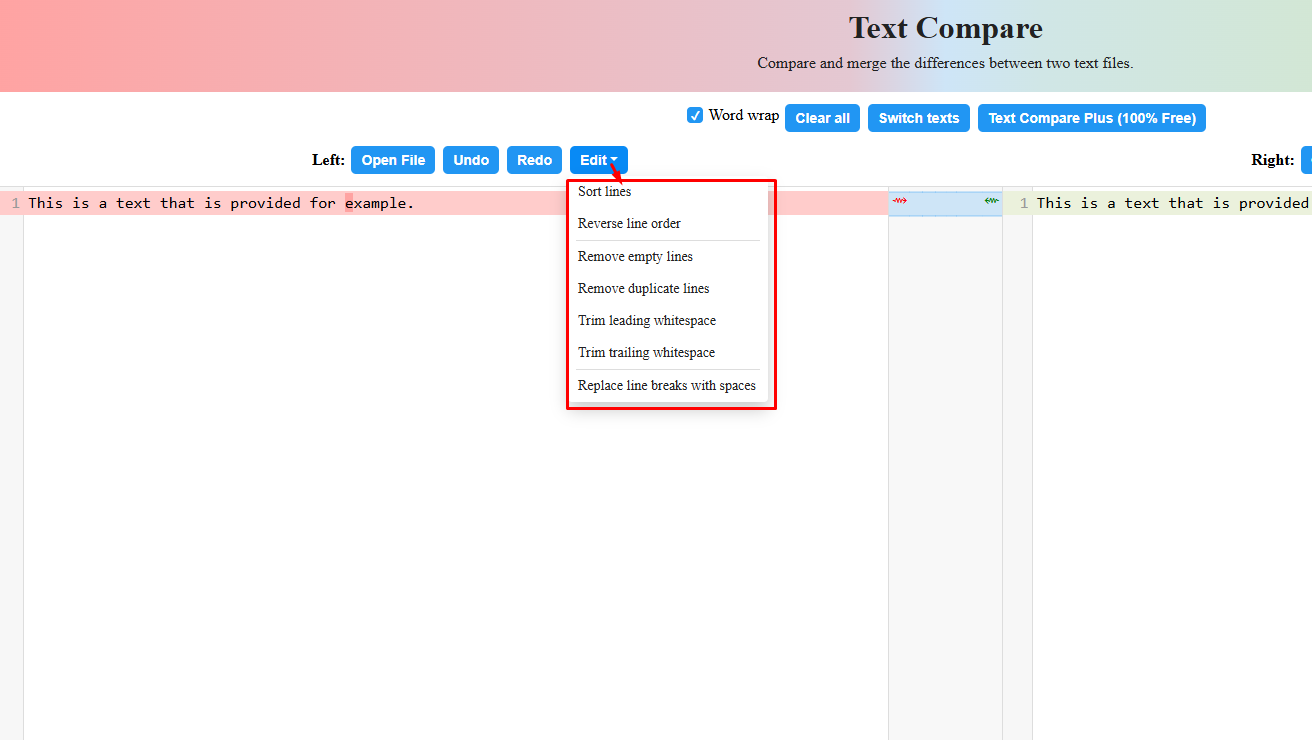The image size is (1312, 740).
Task: Click the Clear all button
Action: pos(822,118)
